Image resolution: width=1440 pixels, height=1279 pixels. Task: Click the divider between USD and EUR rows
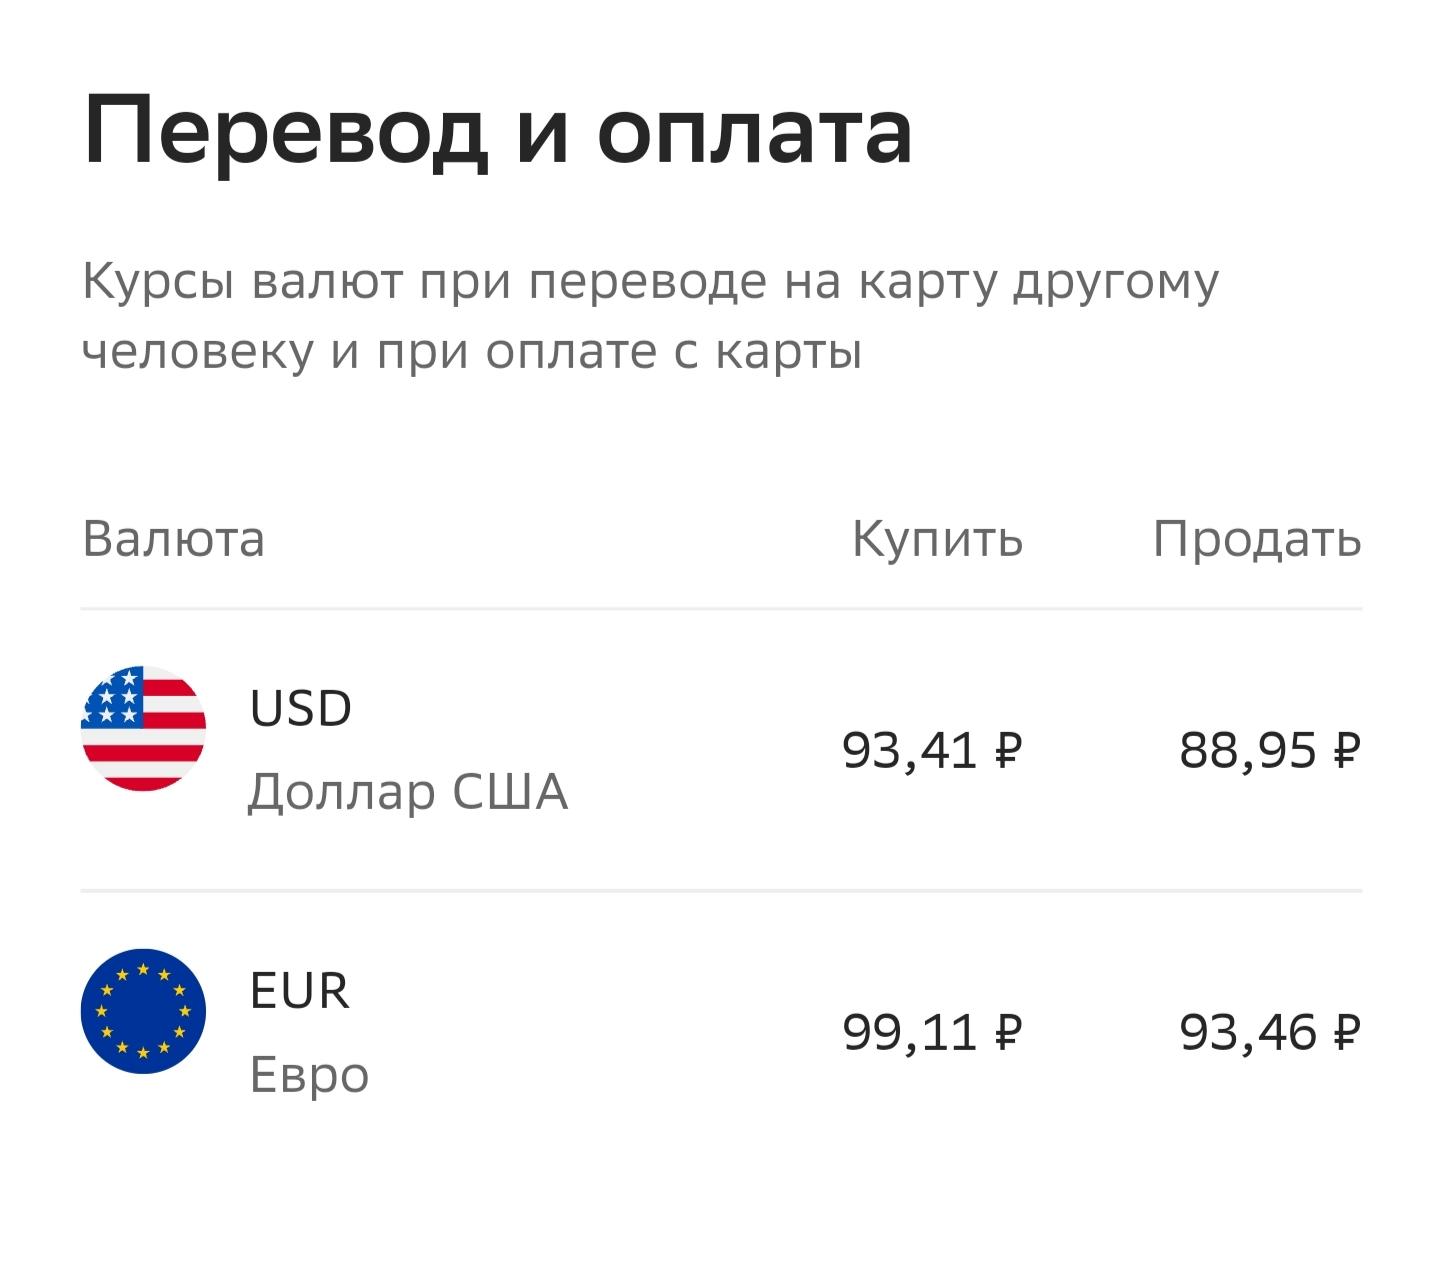click(720, 890)
